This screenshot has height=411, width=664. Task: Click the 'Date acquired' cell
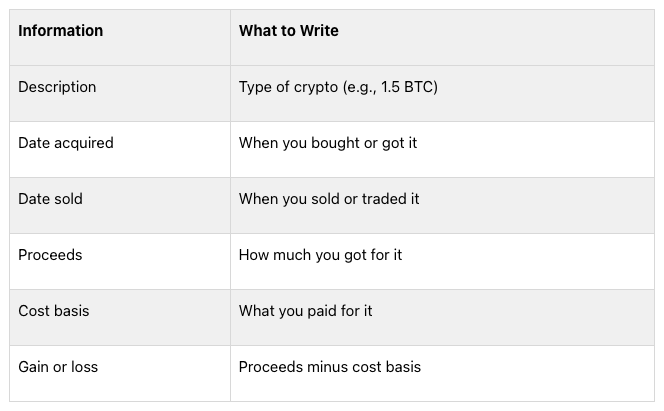pos(66,143)
